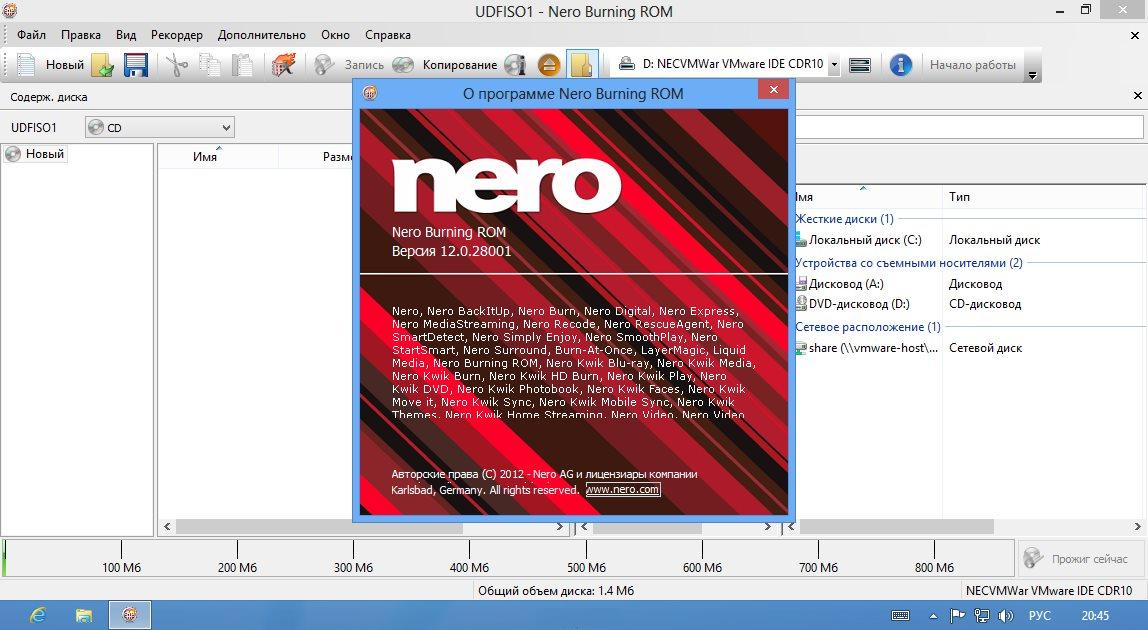
Task: Click the disc copy icon beside Копирование
Action: point(403,64)
